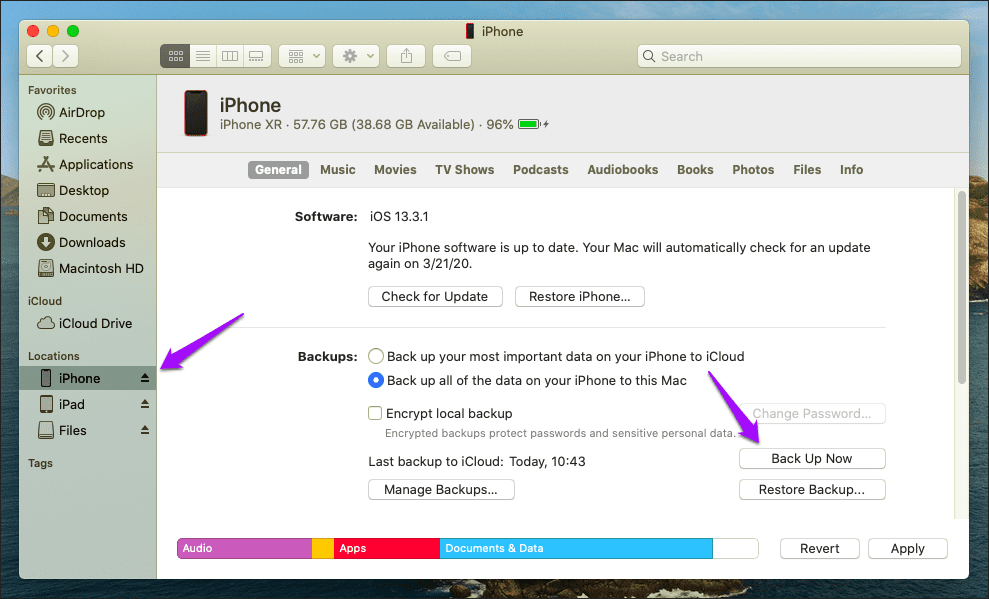Switch Finder to gallery view
The width and height of the screenshot is (989, 599).
[257, 56]
